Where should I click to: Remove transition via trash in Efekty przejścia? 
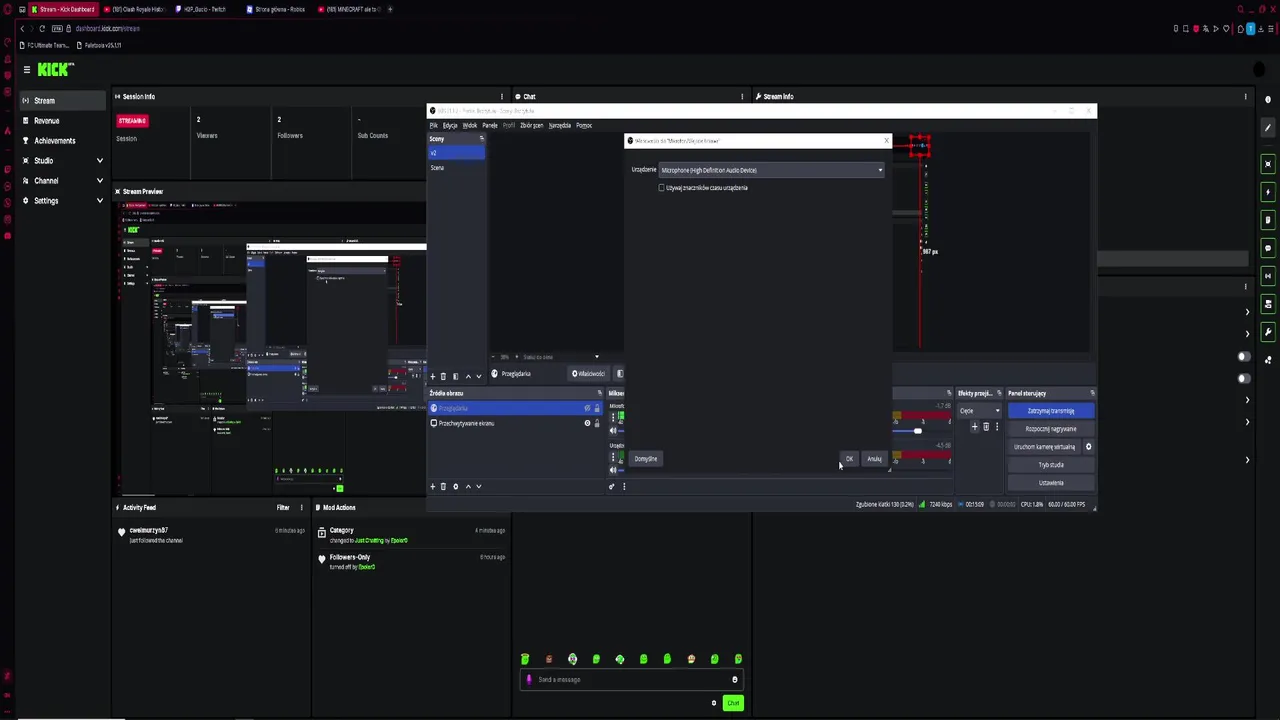[x=986, y=427]
